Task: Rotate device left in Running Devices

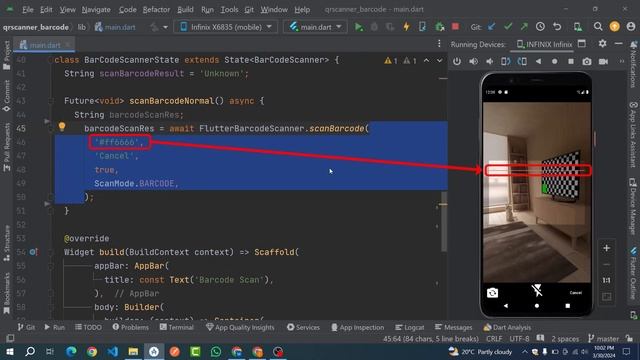Action: (x=505, y=61)
